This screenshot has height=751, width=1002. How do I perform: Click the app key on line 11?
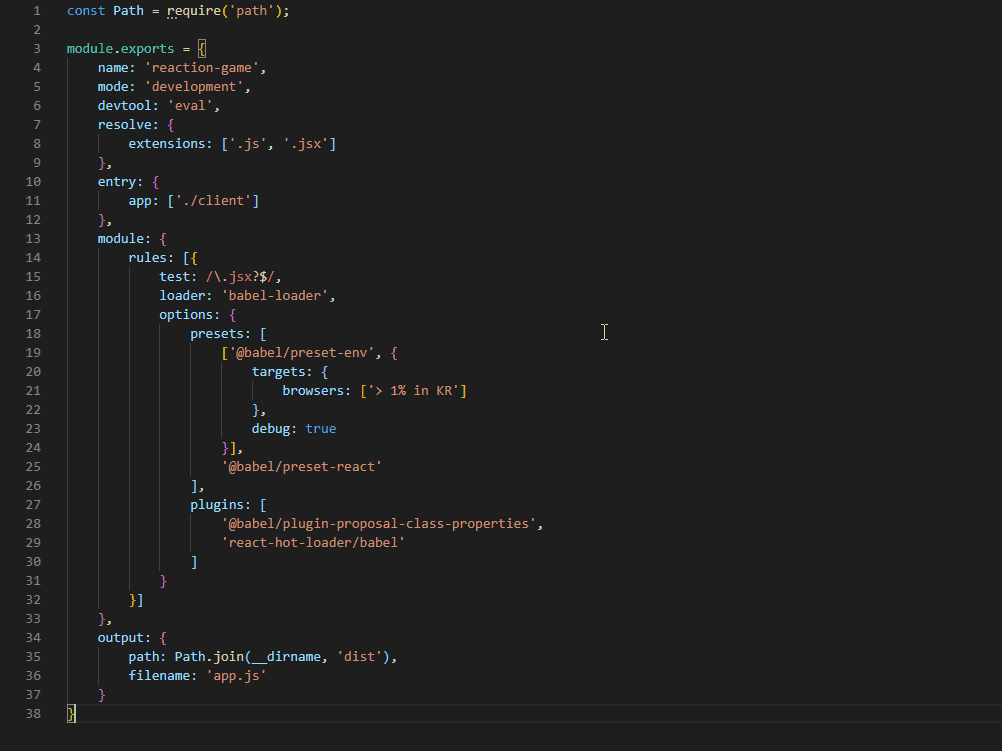click(x=140, y=201)
